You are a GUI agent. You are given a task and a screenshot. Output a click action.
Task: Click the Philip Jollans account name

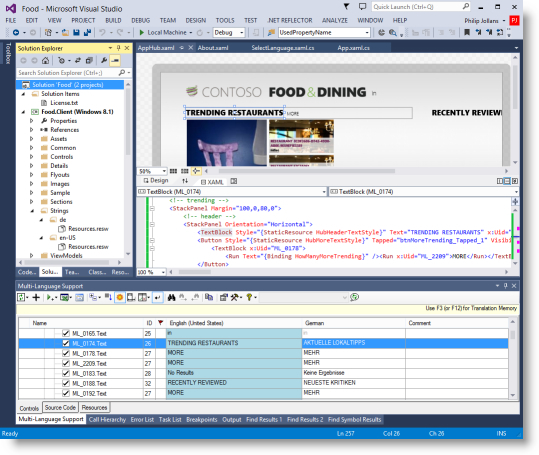click(x=481, y=21)
